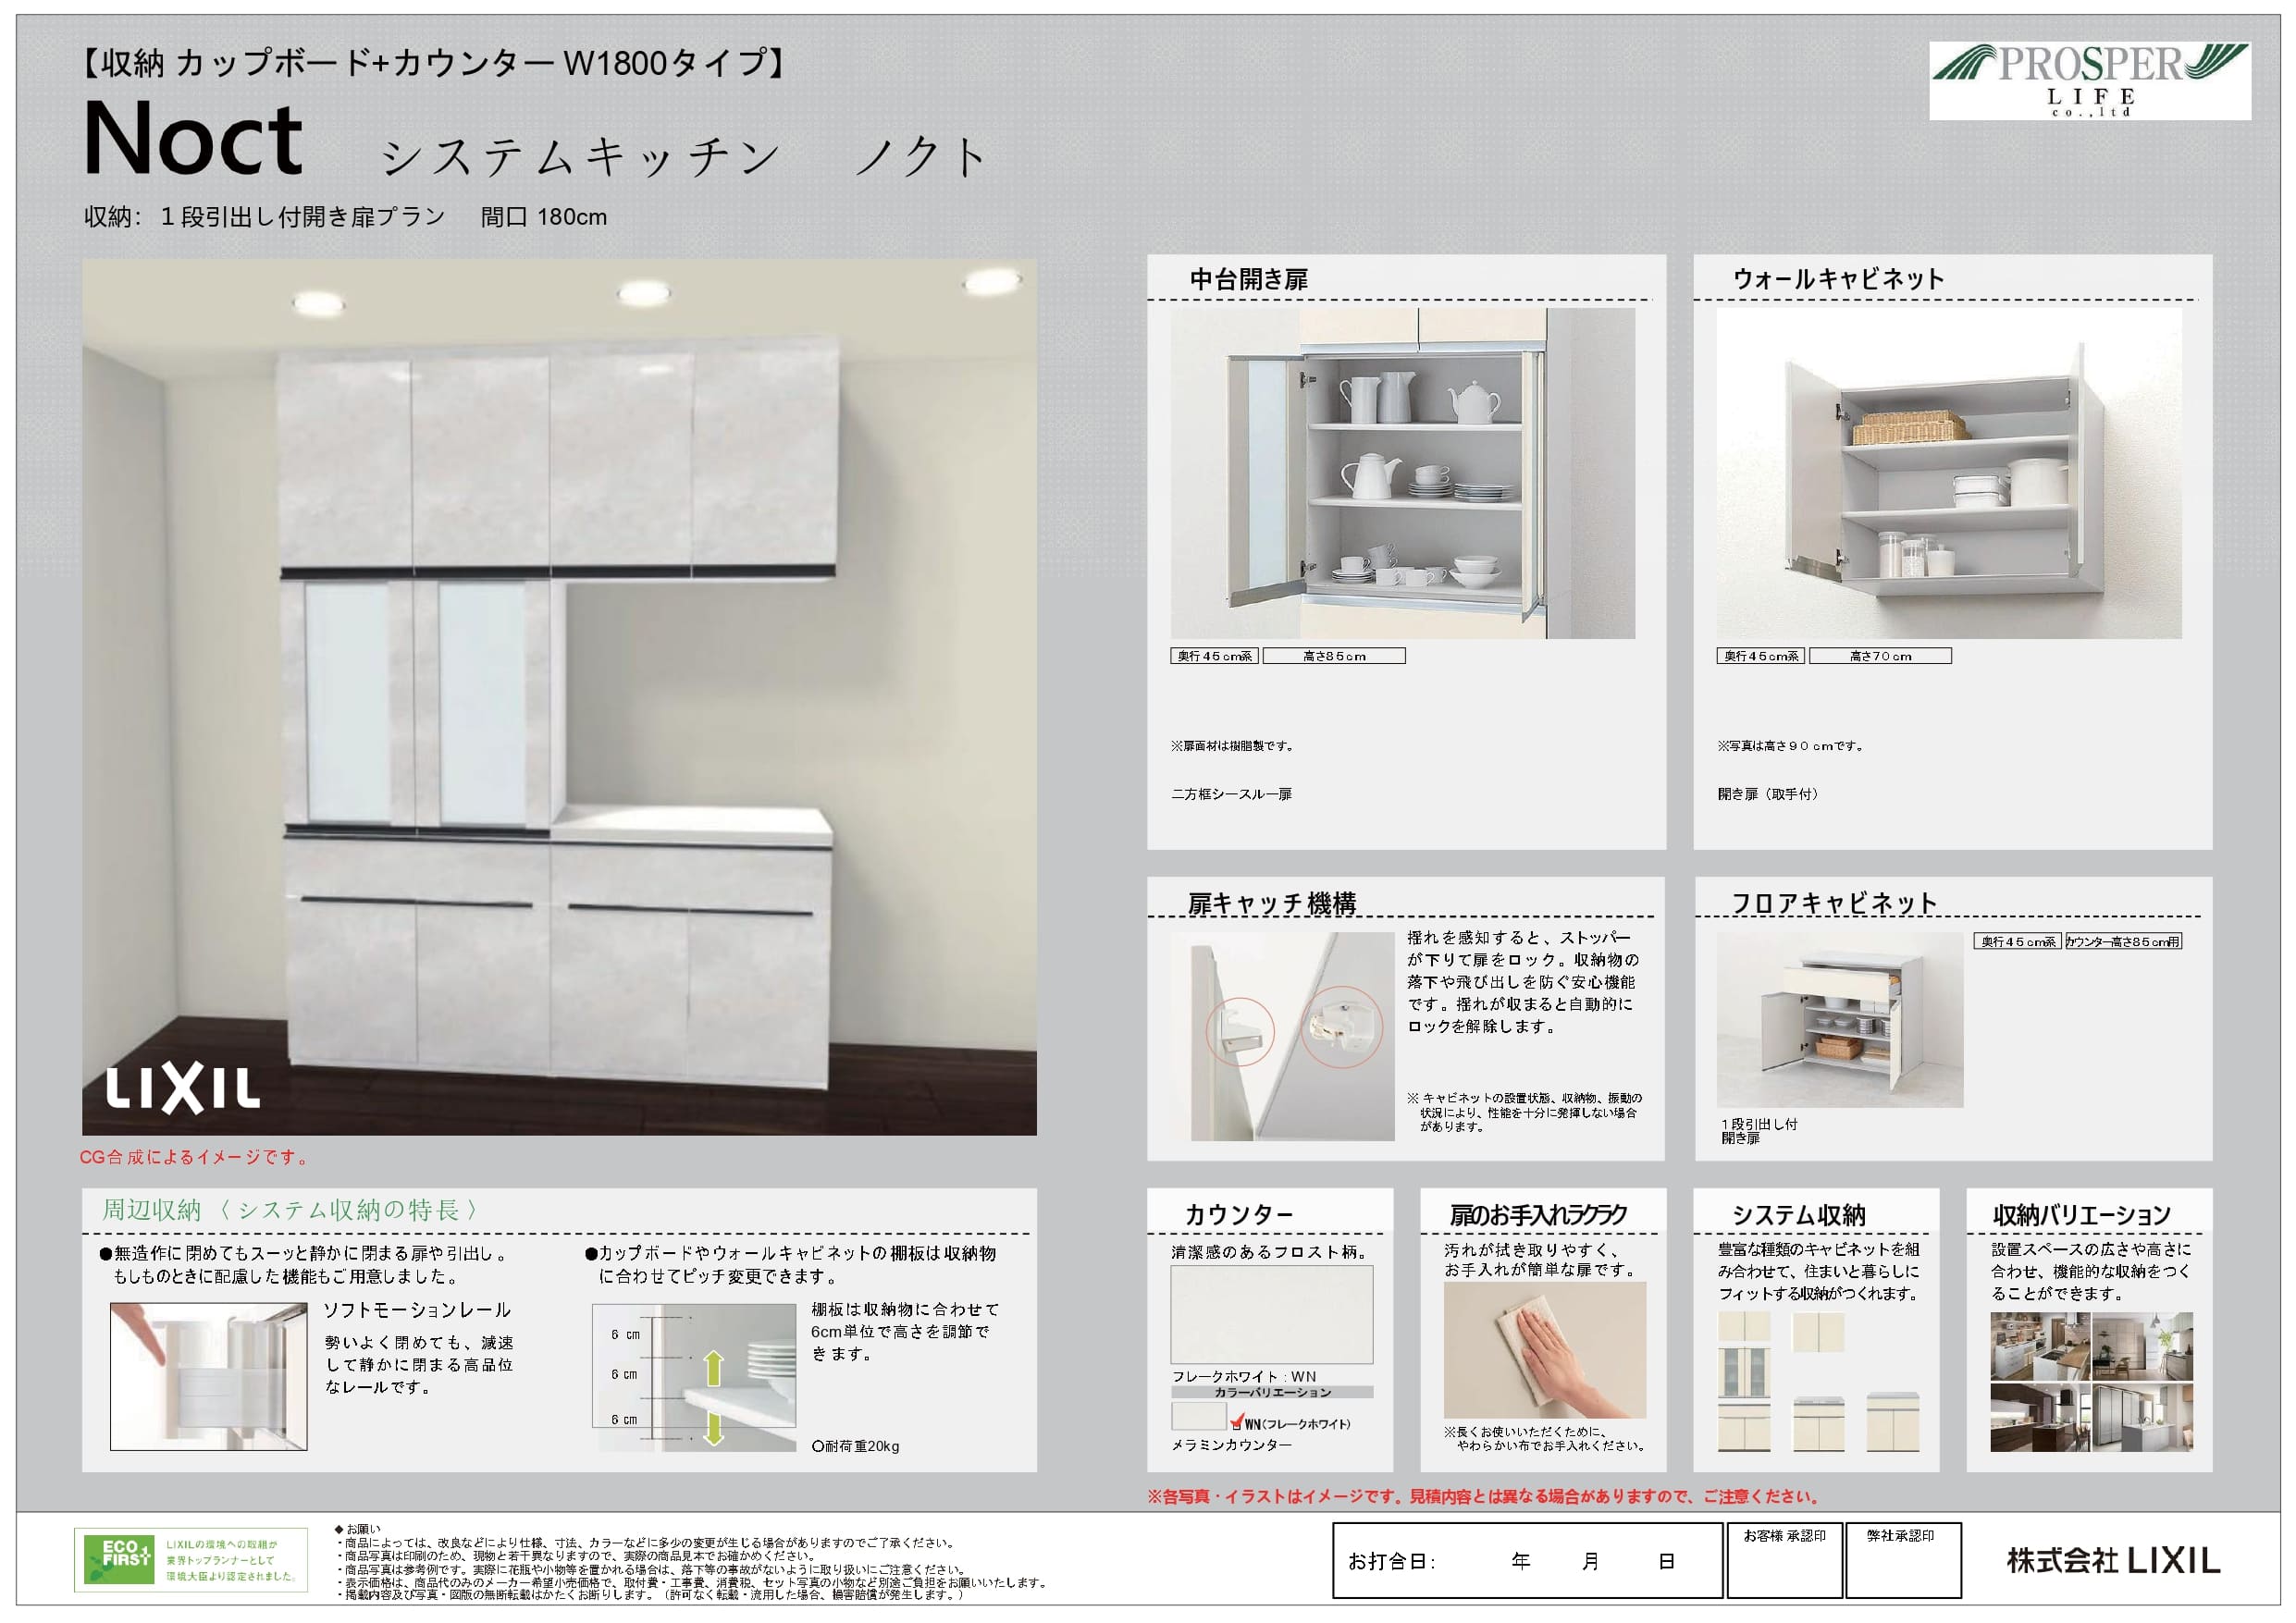Click the red ※各写真・イラストはイメージです notice
The image size is (2296, 1623).
[x=1484, y=1496]
